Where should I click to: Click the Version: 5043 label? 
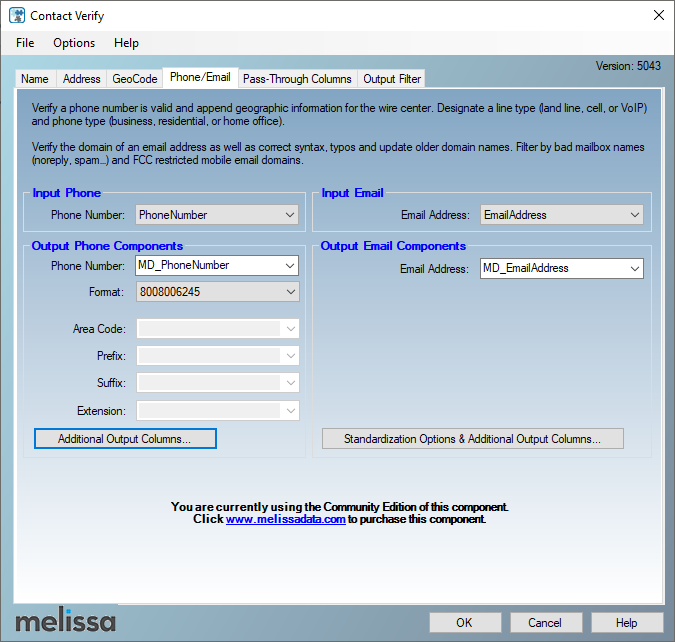pos(628,66)
